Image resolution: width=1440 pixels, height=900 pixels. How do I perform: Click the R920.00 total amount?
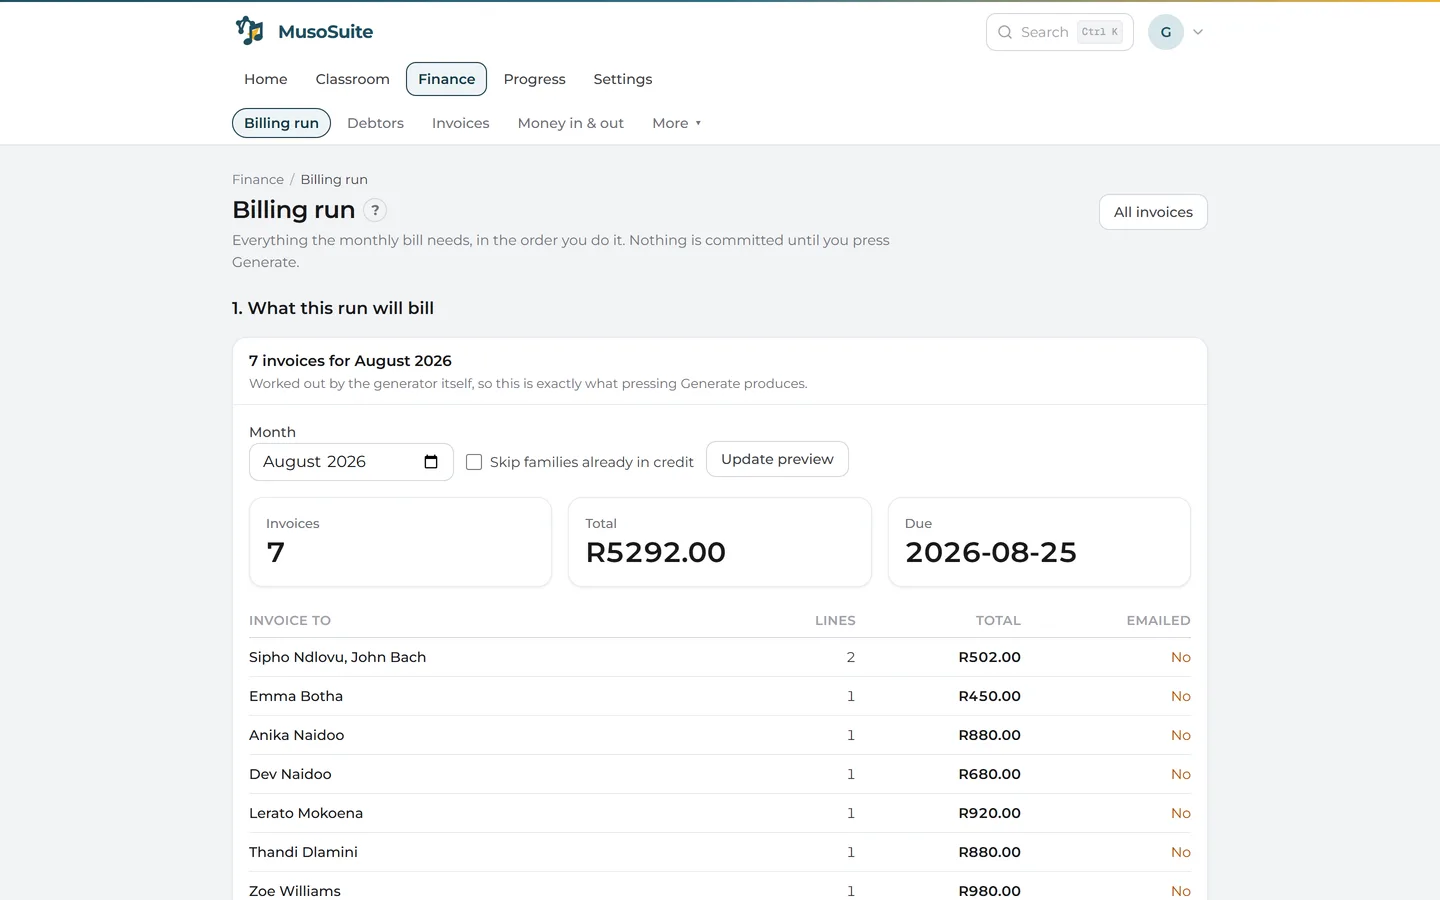pyautogui.click(x=989, y=813)
